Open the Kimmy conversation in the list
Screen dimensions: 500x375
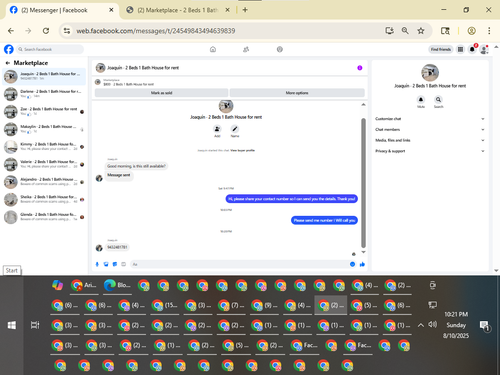pos(44,147)
